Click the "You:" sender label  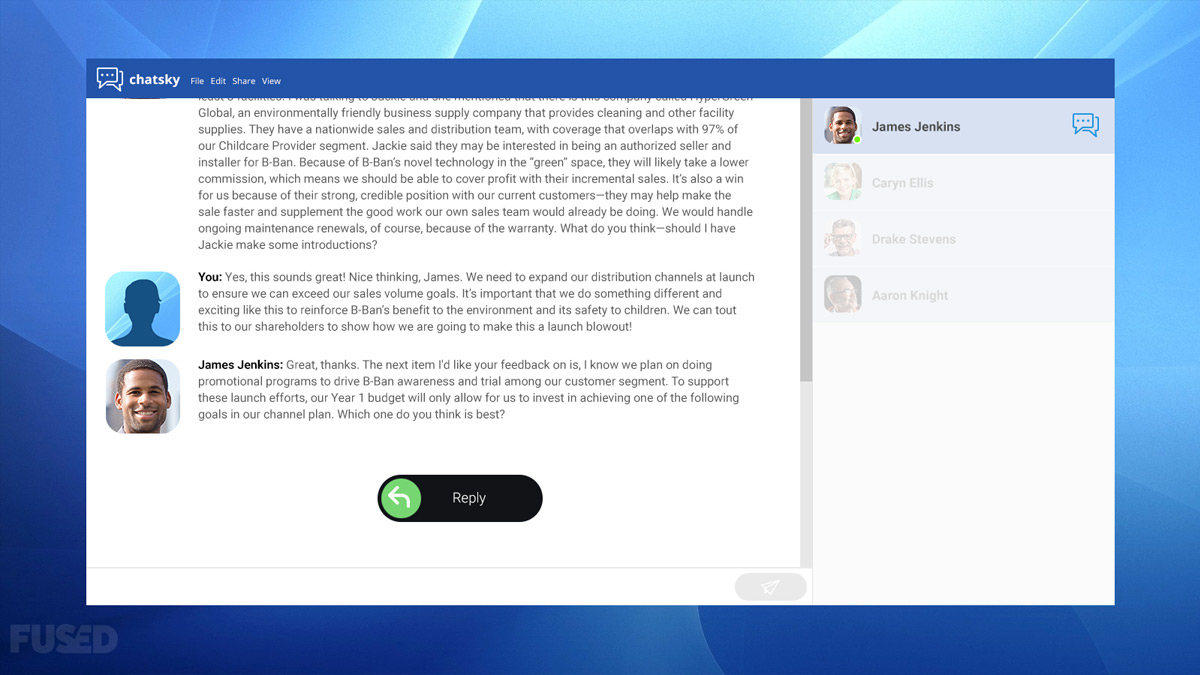(210, 277)
